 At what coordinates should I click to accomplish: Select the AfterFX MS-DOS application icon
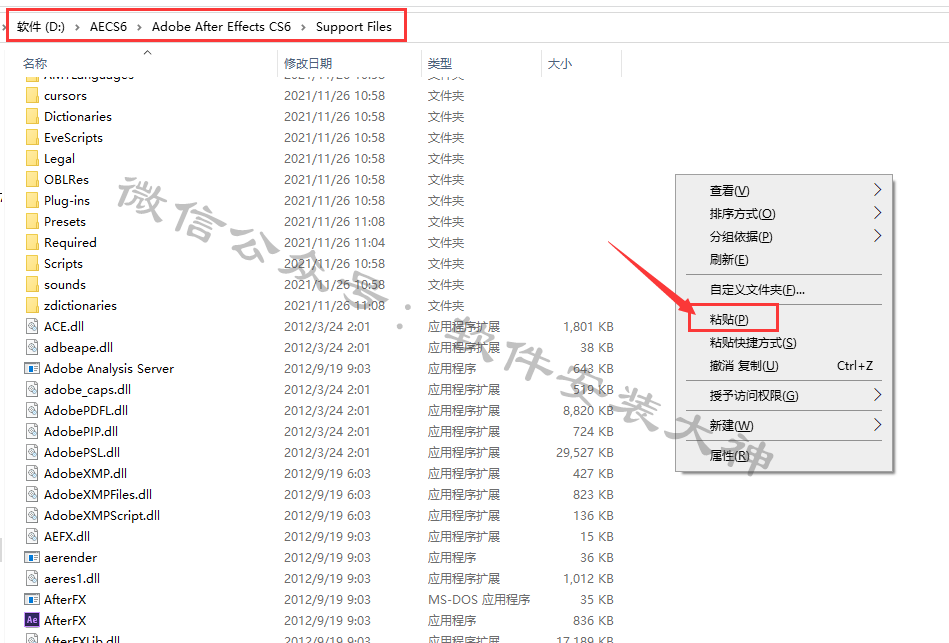pyautogui.click(x=32, y=599)
